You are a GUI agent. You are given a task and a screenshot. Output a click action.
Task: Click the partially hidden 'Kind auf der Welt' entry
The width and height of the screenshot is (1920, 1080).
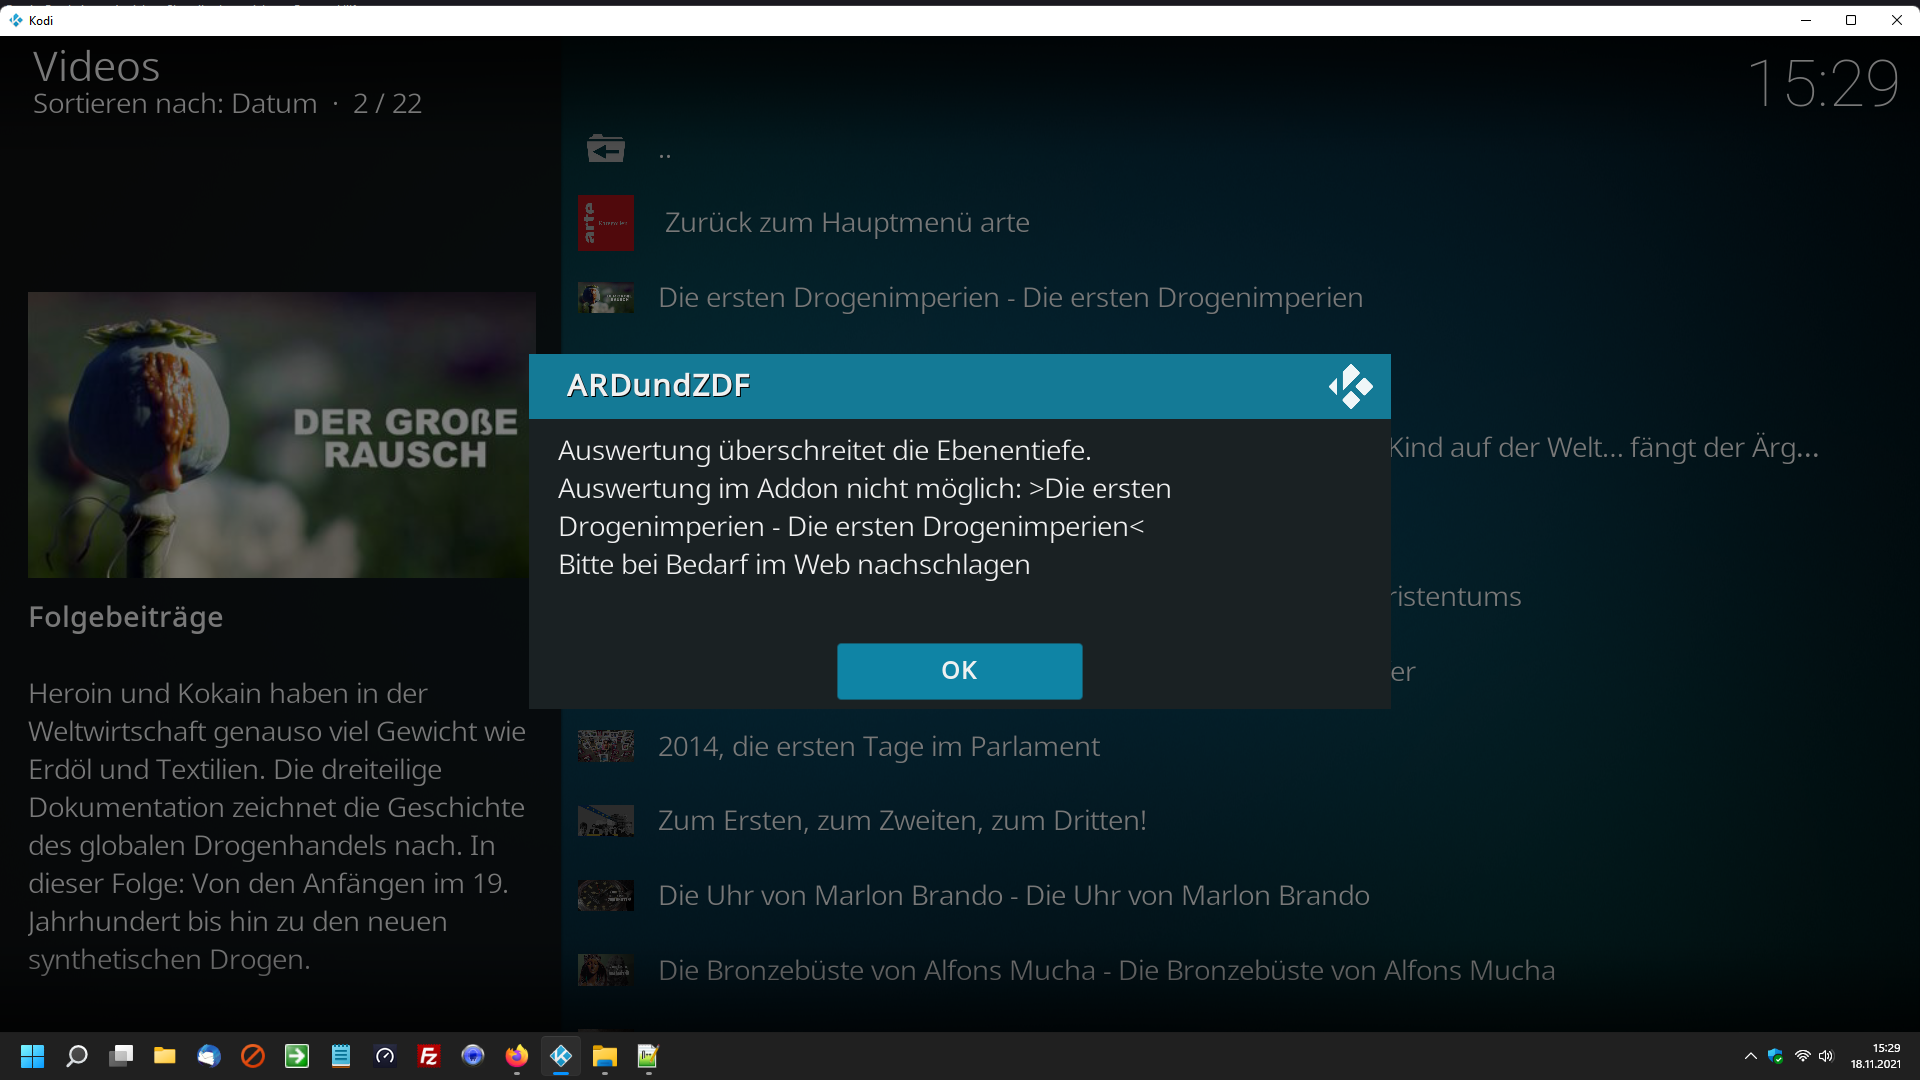click(1604, 447)
